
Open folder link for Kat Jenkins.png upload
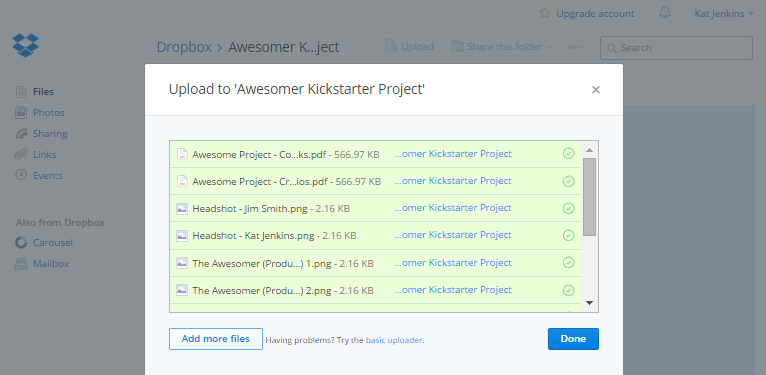coord(453,234)
